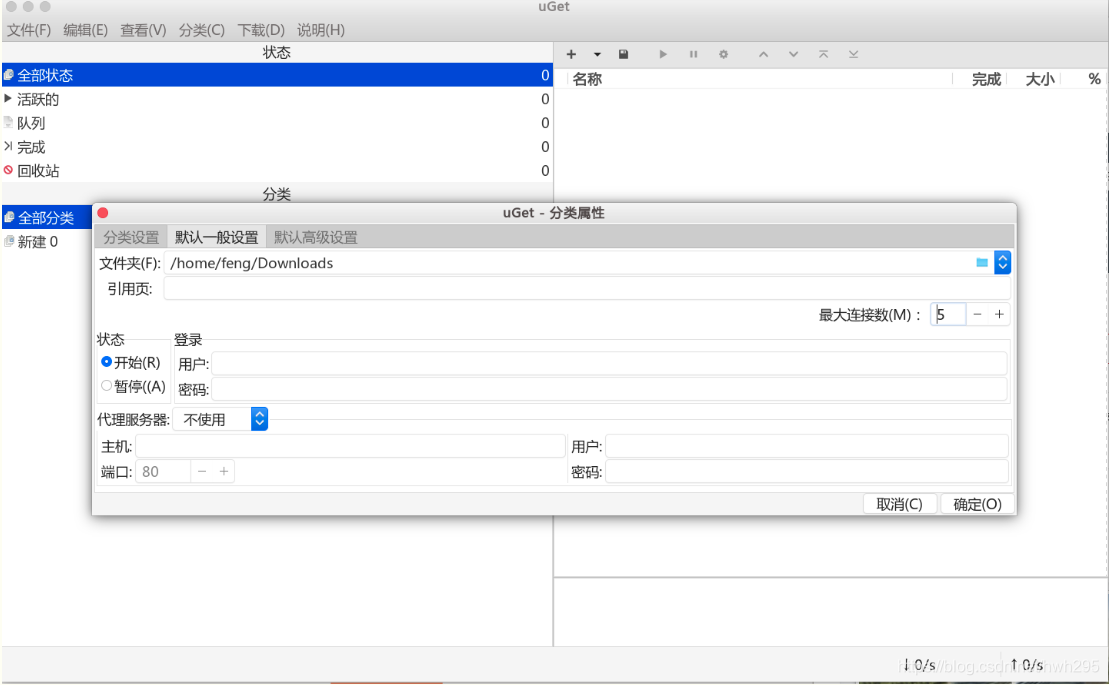Close the 分类属性 dialog with red button
1109x685 pixels.
tap(103, 213)
